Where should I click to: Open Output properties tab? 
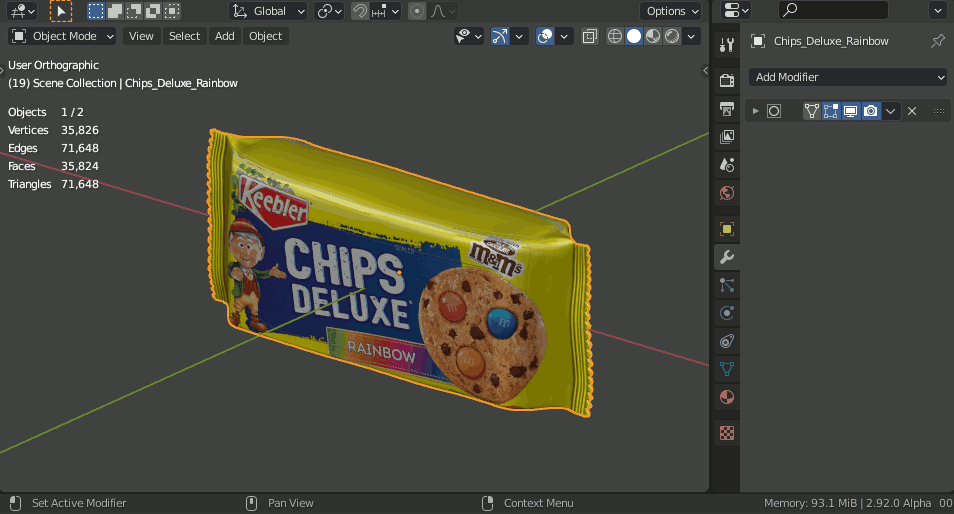point(726,109)
